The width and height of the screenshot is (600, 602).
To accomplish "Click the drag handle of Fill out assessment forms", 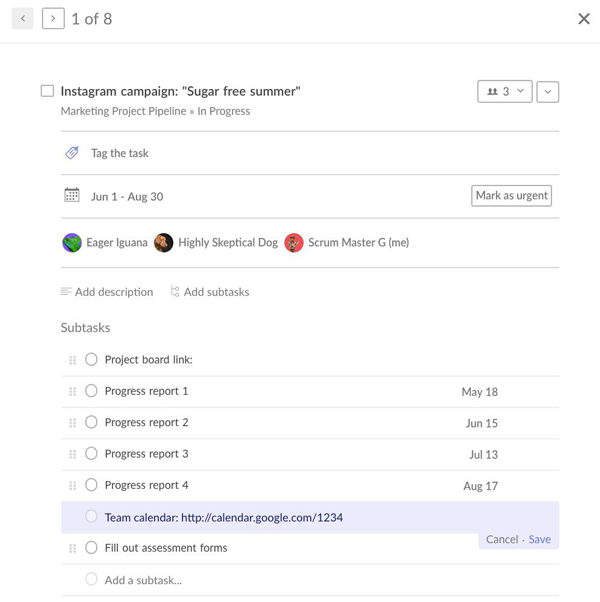I will 73,548.
